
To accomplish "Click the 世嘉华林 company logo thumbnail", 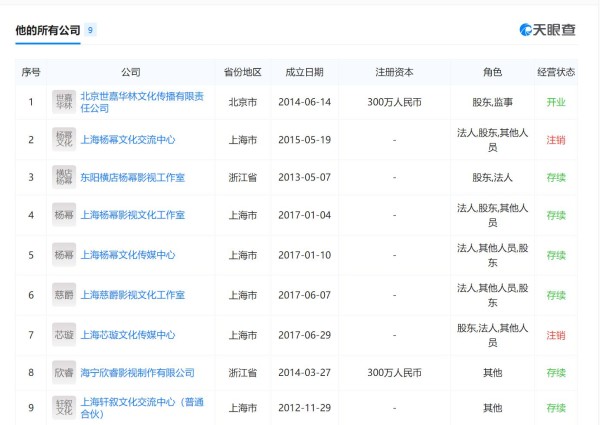I will point(64,102).
